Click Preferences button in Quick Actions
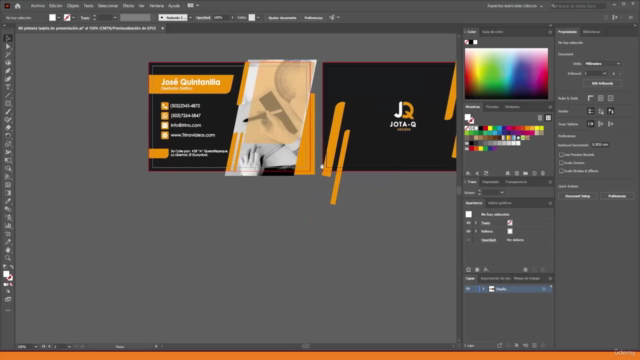640x360 pixels. click(617, 196)
